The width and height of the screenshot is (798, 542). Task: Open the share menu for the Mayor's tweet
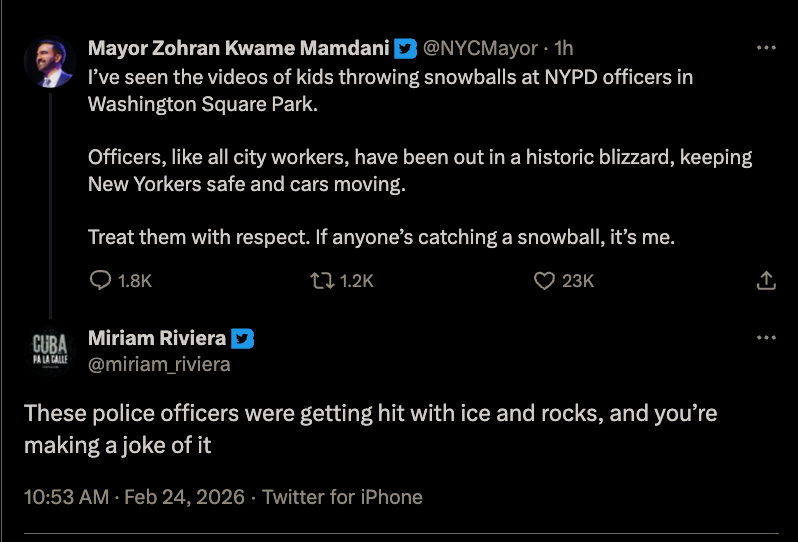pos(766,281)
